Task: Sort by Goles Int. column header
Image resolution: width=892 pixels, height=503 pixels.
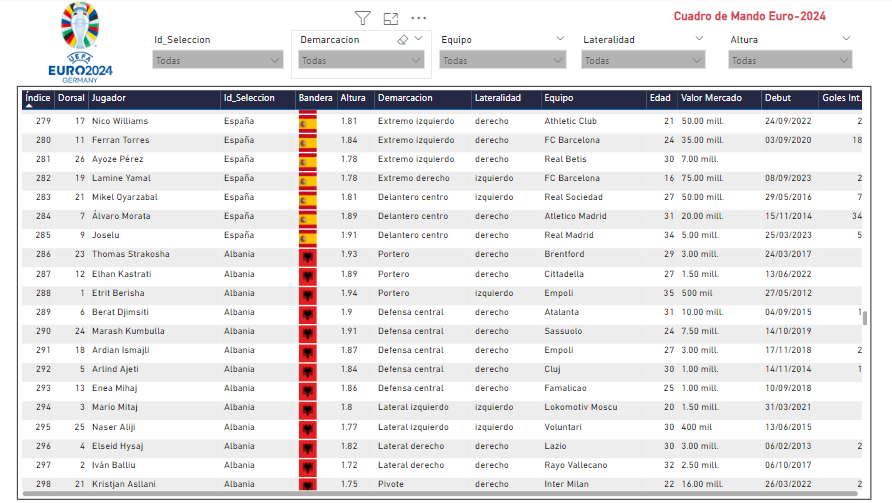Action: tap(841, 98)
